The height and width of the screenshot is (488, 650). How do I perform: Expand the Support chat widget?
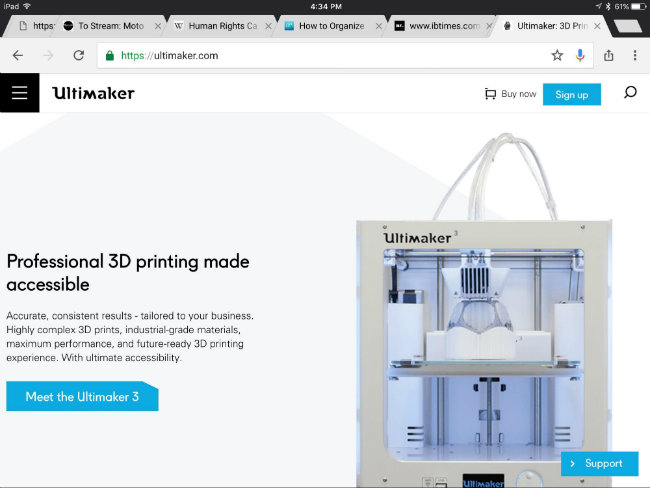[599, 464]
